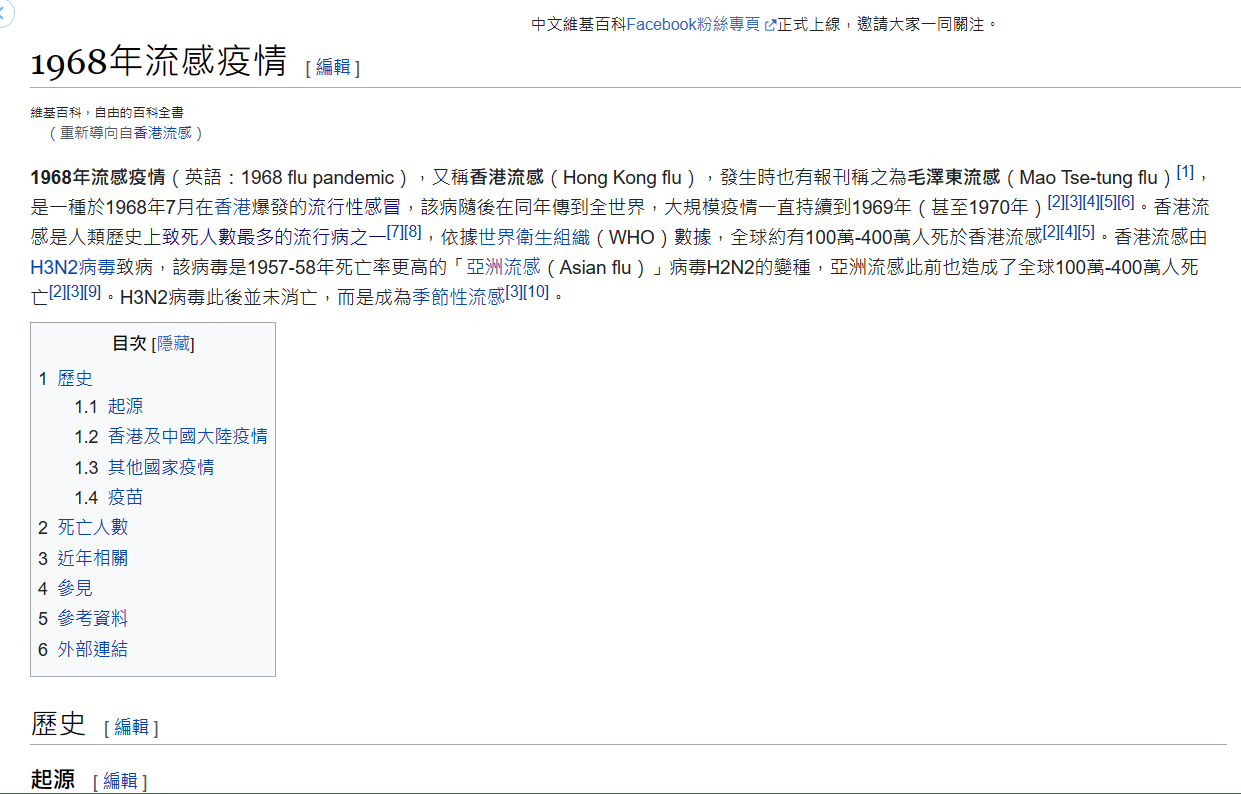
Task: Click 編輯 next to the page title 1968年流感疫情
Action: 333,67
